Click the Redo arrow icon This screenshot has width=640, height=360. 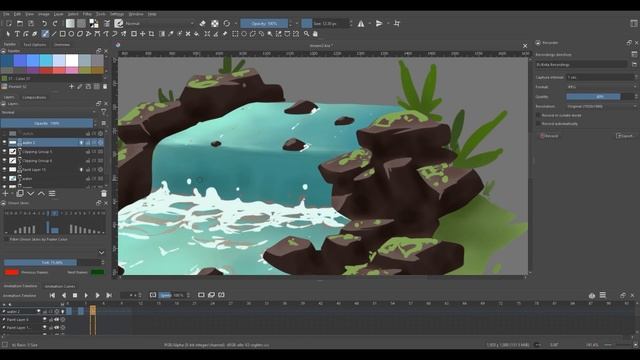[x=55, y=24]
